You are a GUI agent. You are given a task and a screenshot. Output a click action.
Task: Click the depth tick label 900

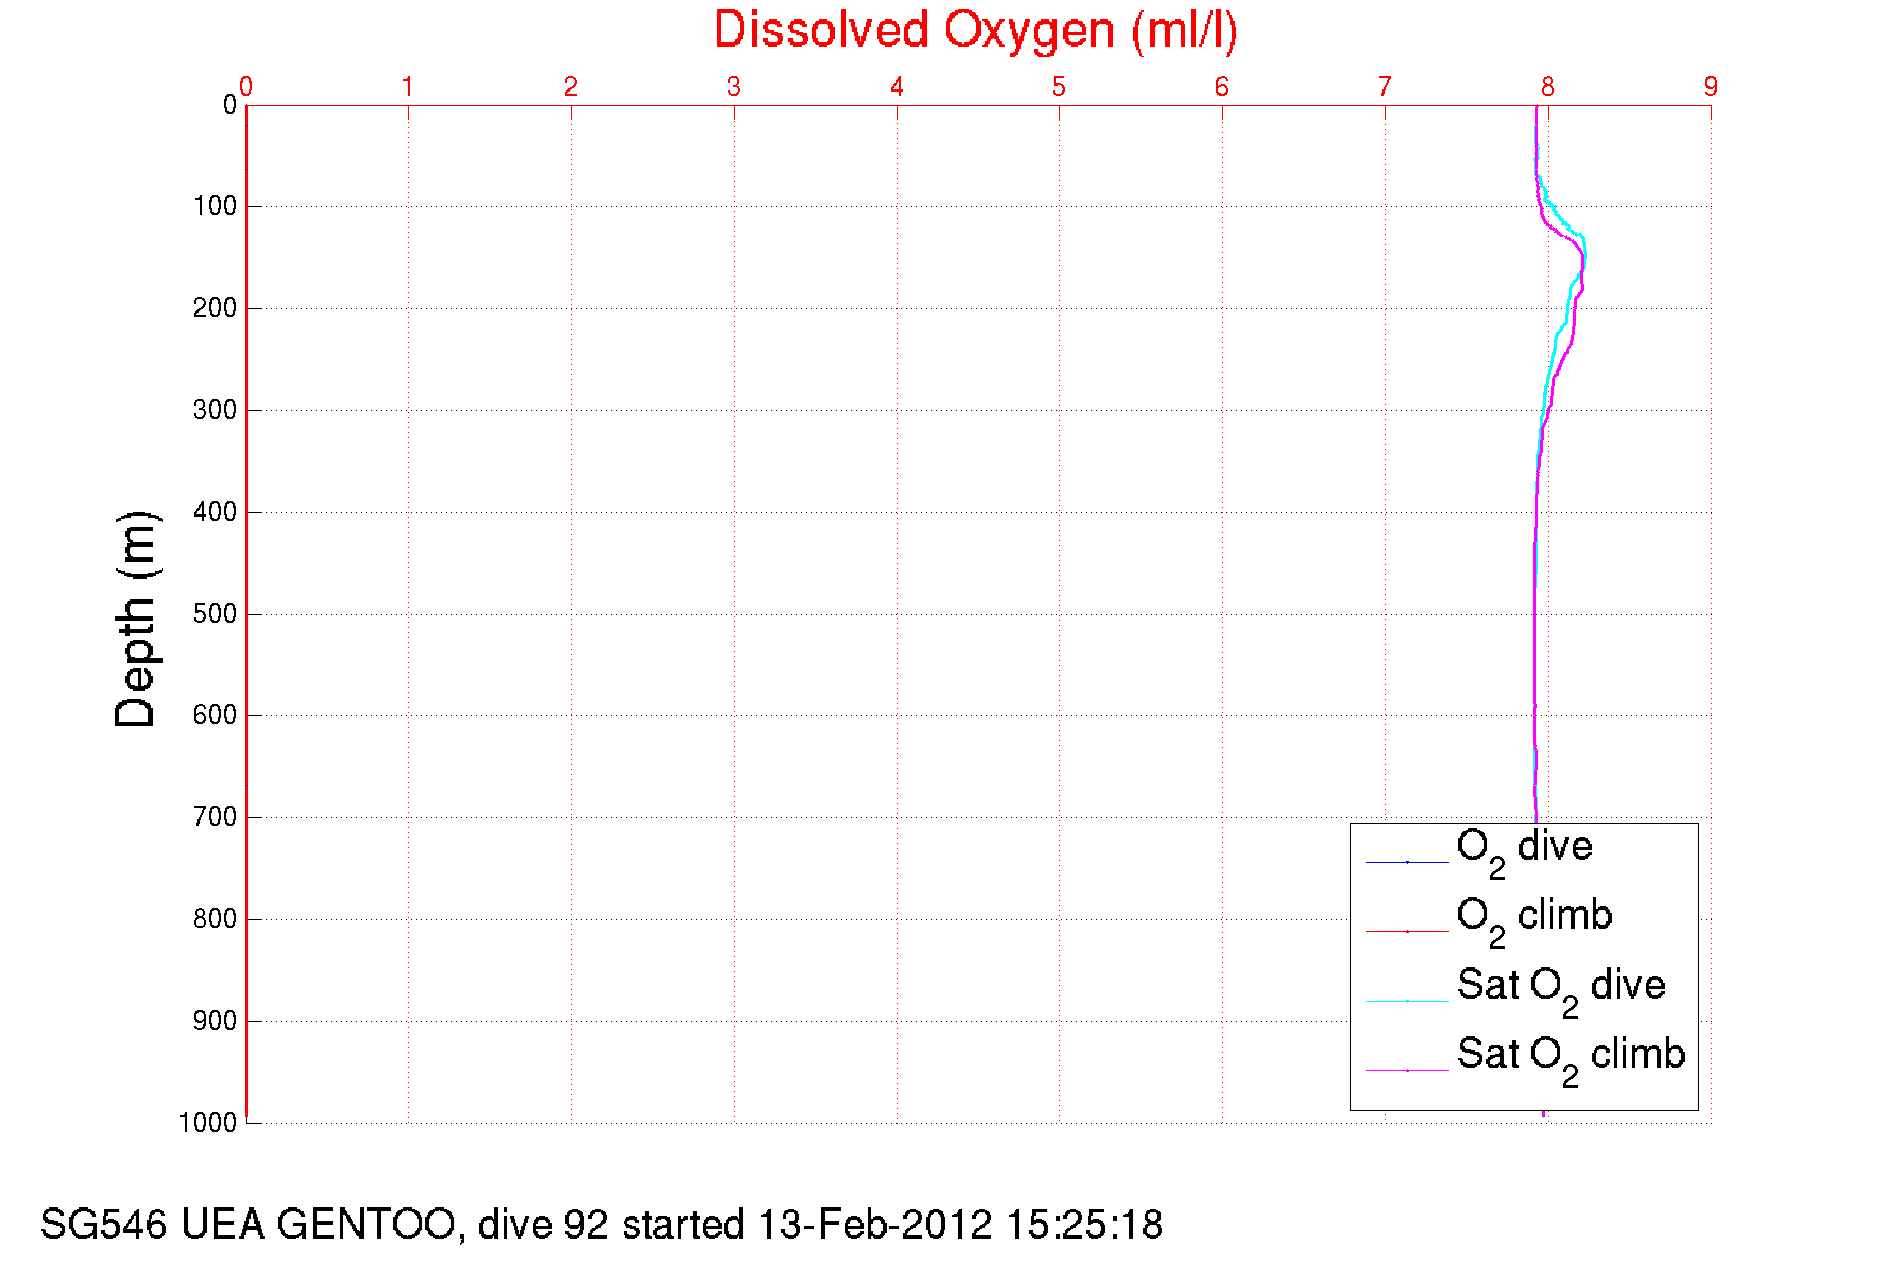pos(215,1021)
